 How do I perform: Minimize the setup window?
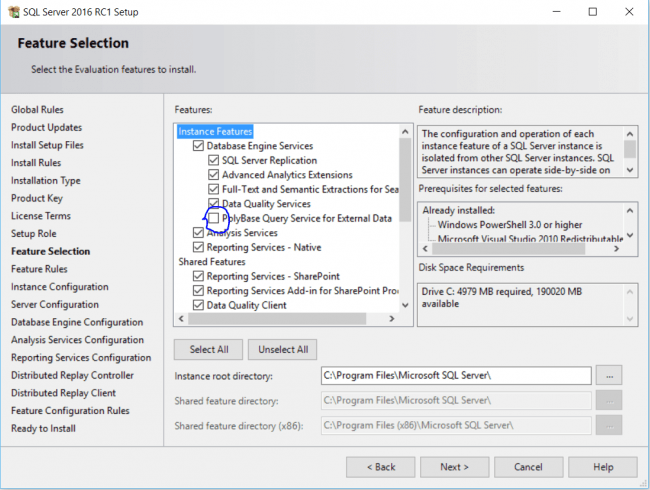pos(556,12)
